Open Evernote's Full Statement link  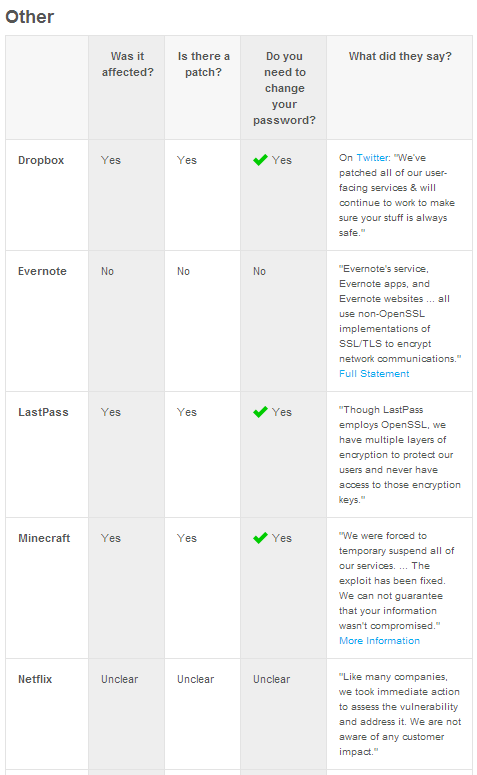click(374, 374)
